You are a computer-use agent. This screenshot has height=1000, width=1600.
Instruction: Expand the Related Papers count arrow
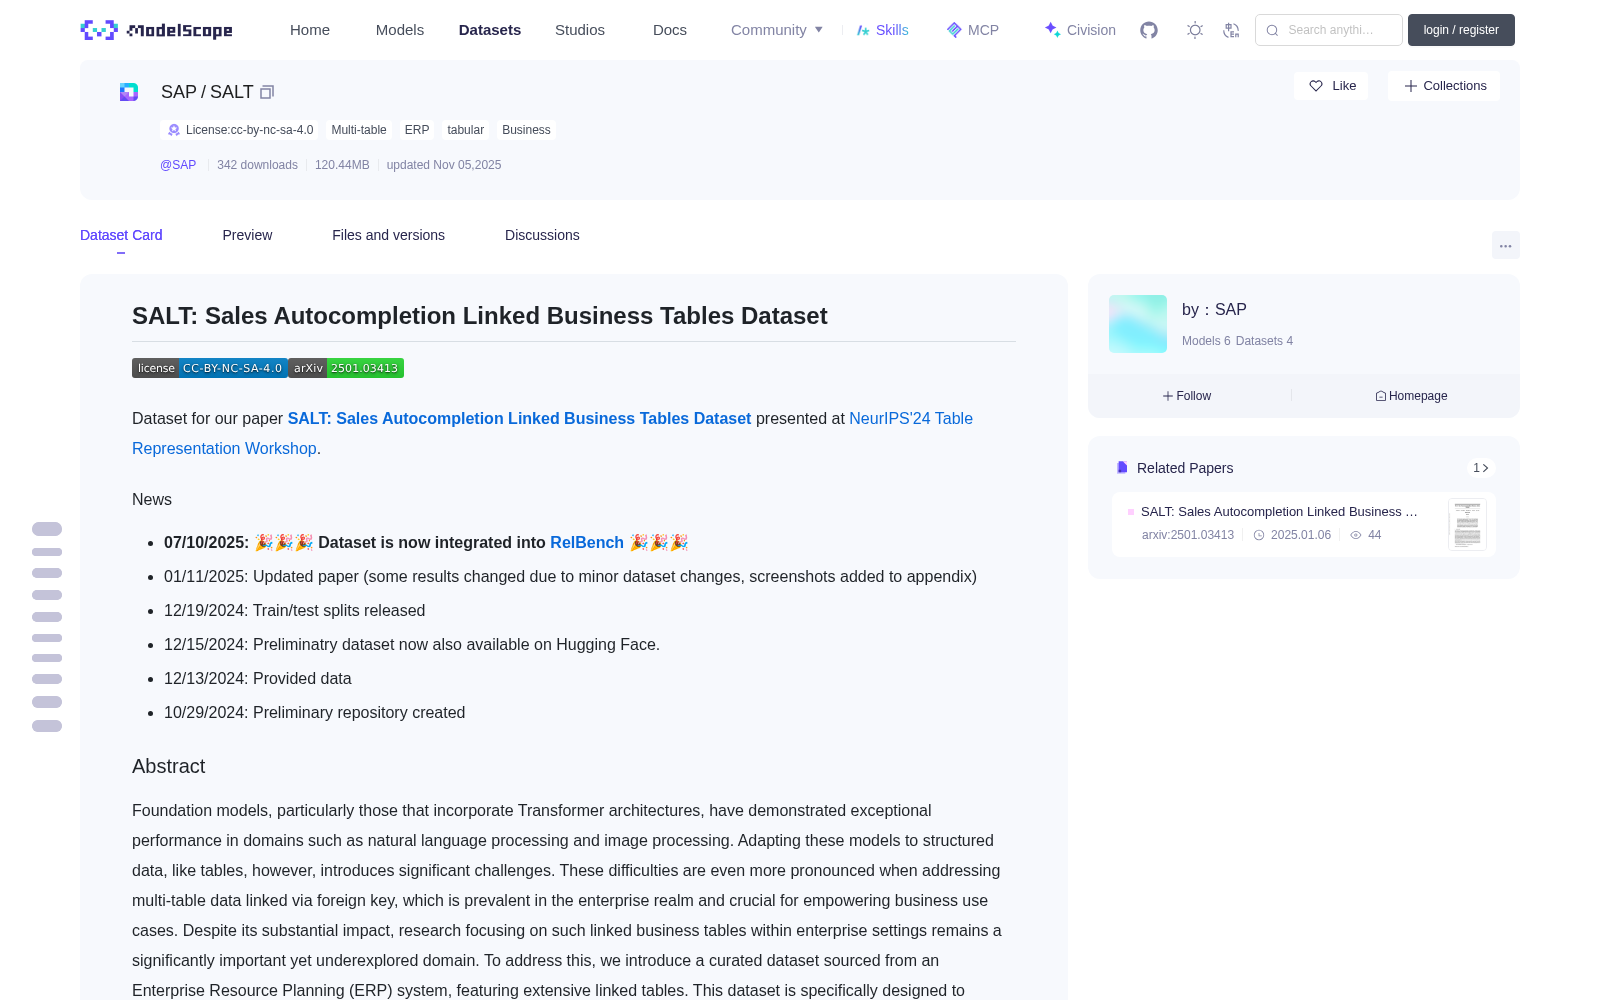click(x=1481, y=468)
